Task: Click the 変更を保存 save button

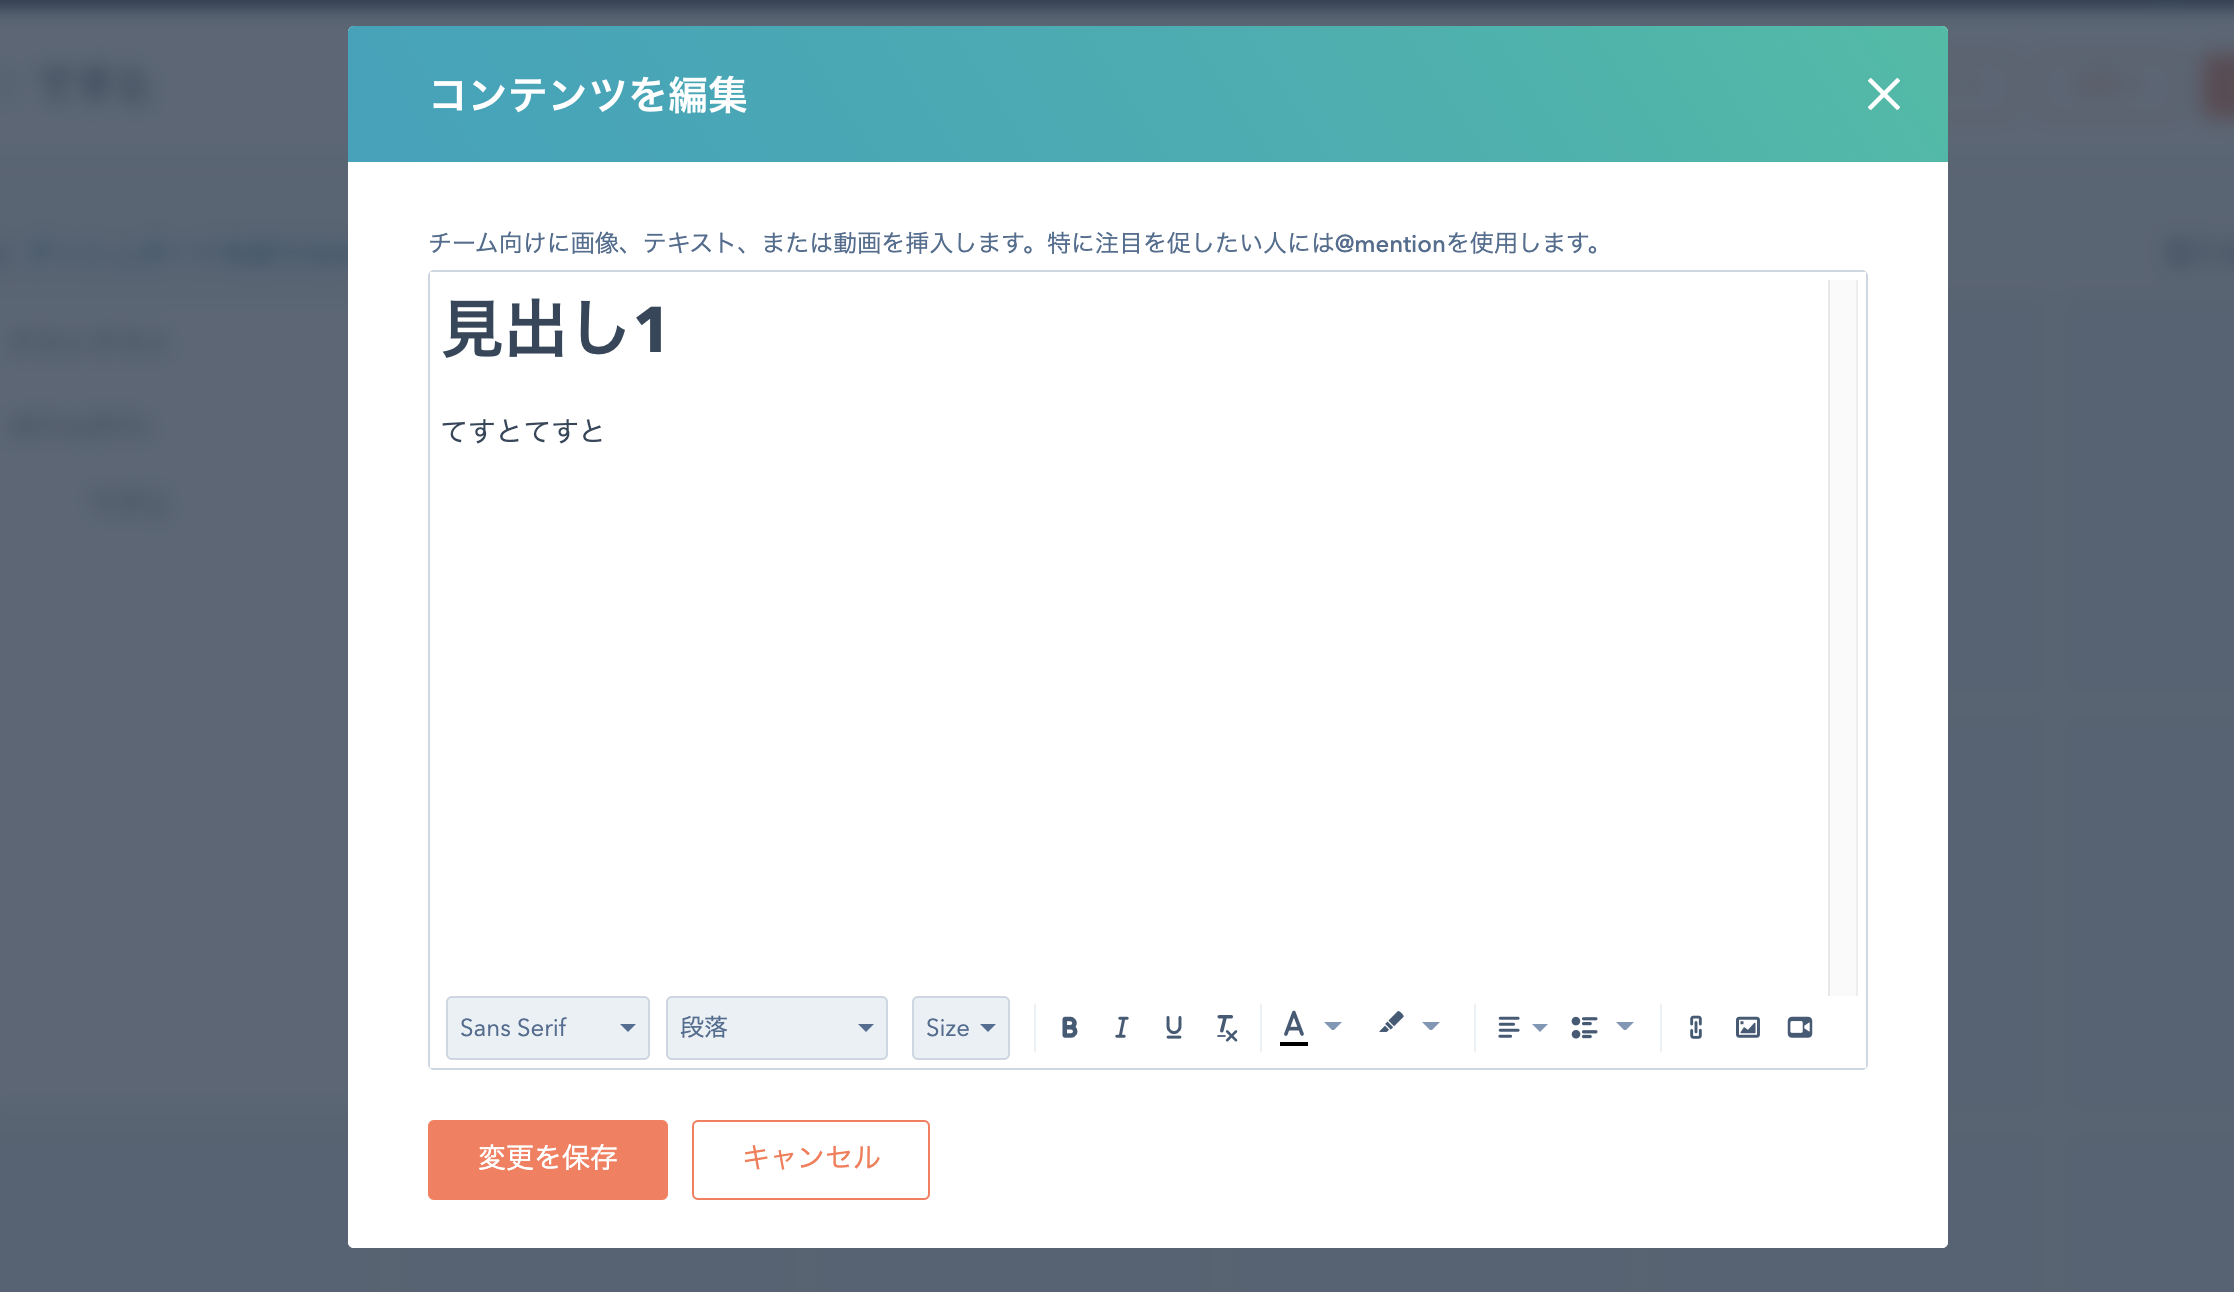Action: pos(547,1159)
